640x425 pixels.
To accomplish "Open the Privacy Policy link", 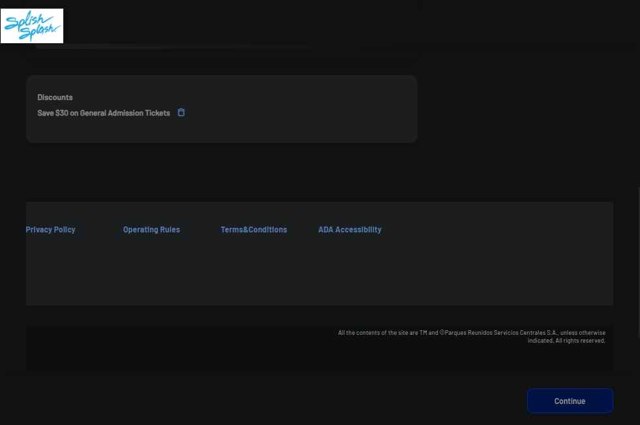I will 51,229.
